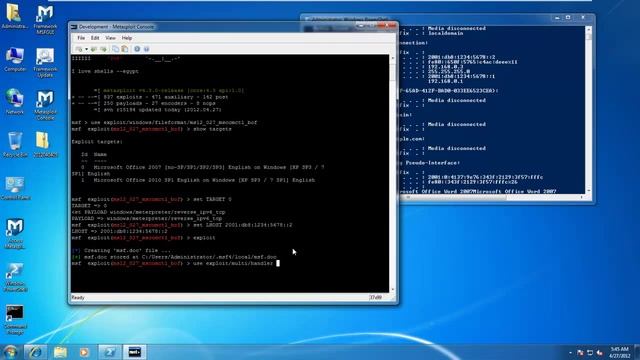Switch to Metasploit Console taskbar button

(x=134, y=352)
